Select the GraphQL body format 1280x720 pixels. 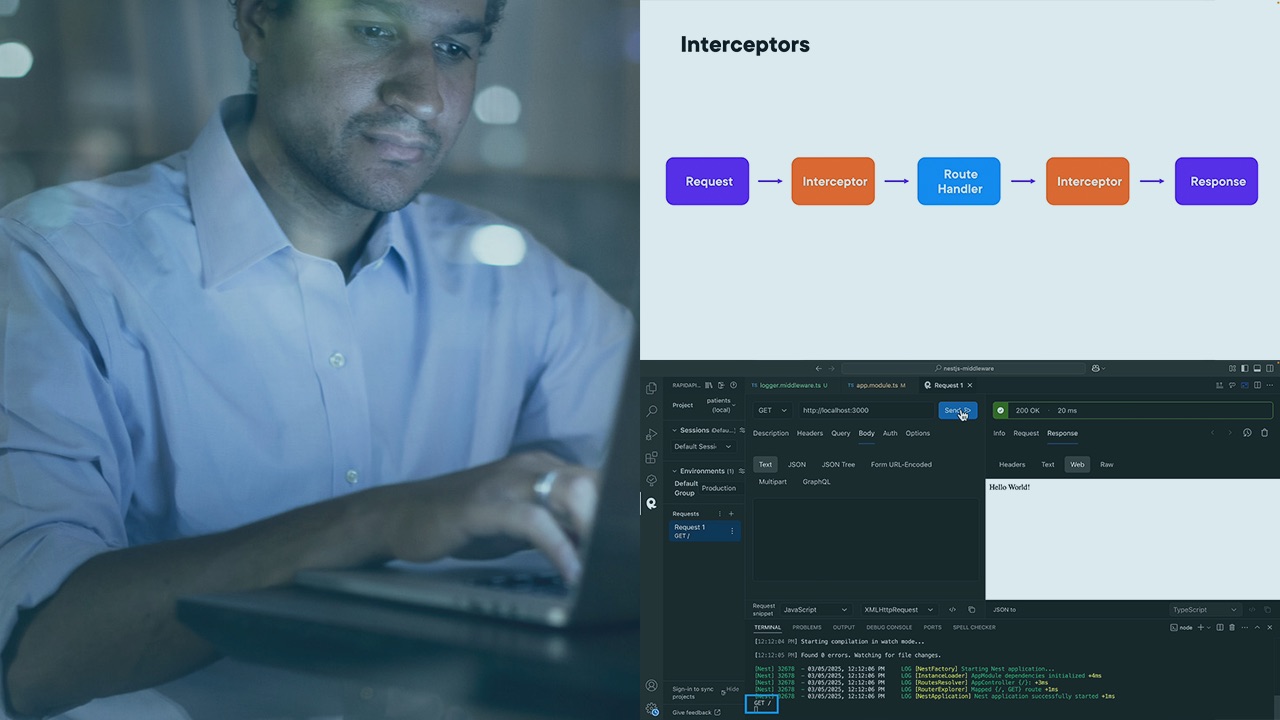tap(816, 481)
